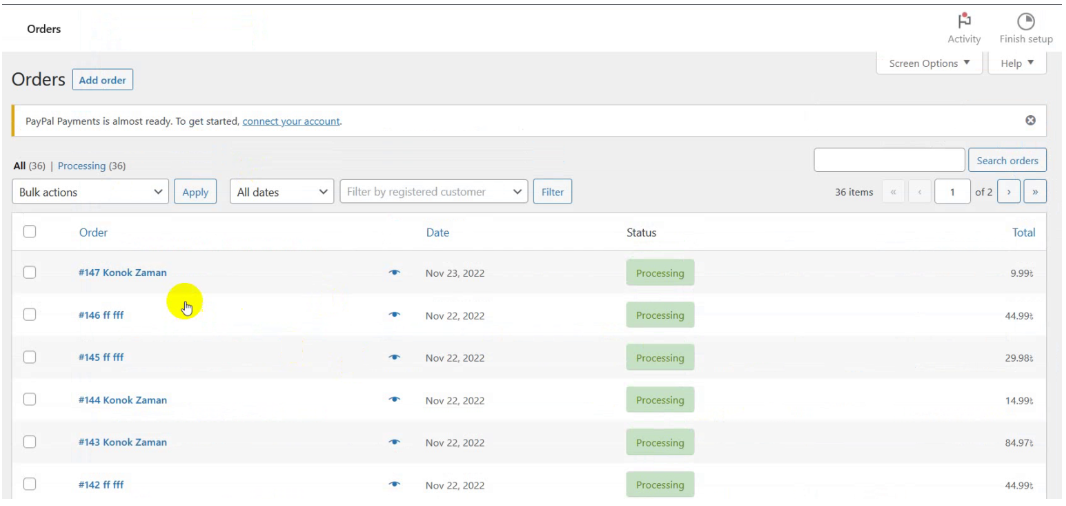Select checkbox for order #147

tap(29, 272)
